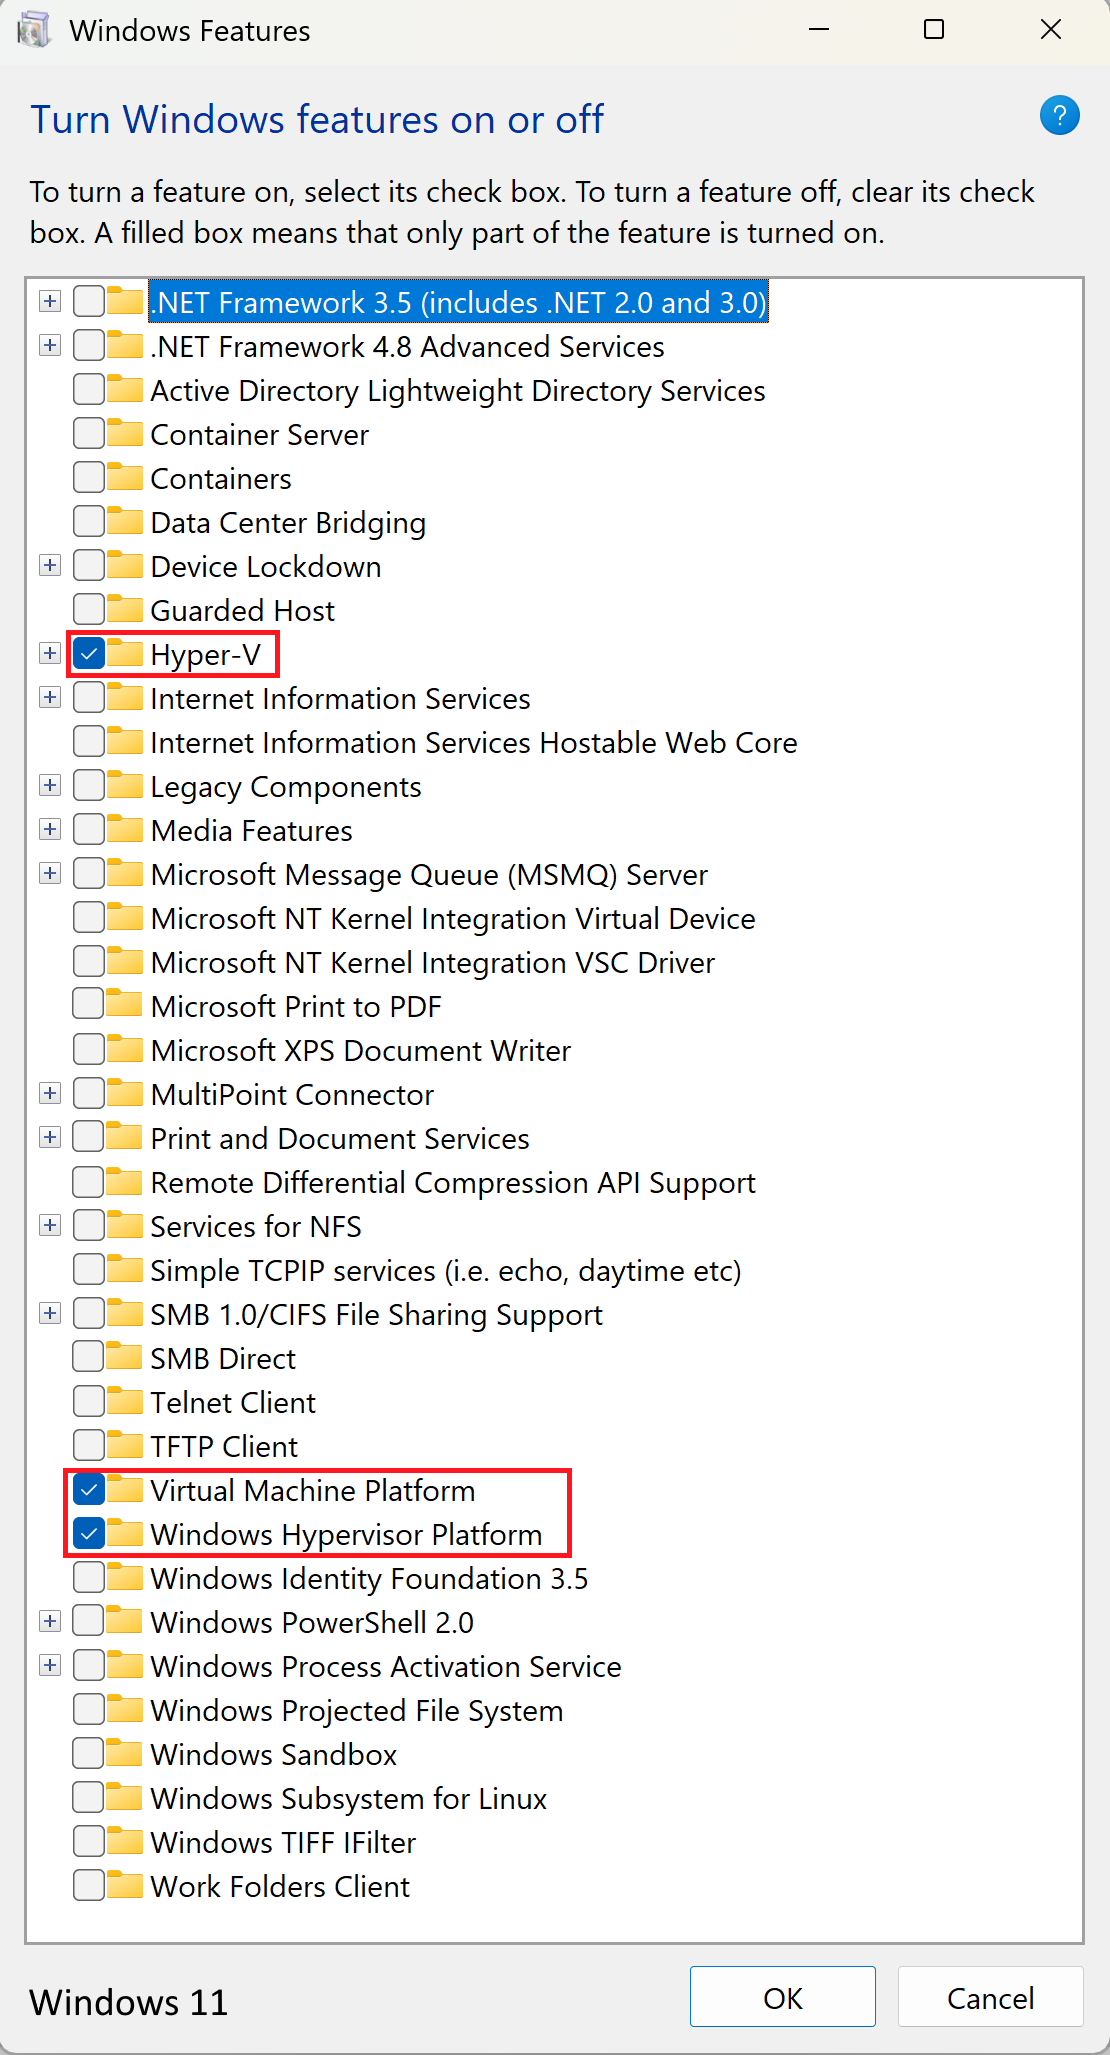Viewport: 1110px width, 2055px height.
Task: Click the folder icon beside Guarded Host
Action: 125,609
